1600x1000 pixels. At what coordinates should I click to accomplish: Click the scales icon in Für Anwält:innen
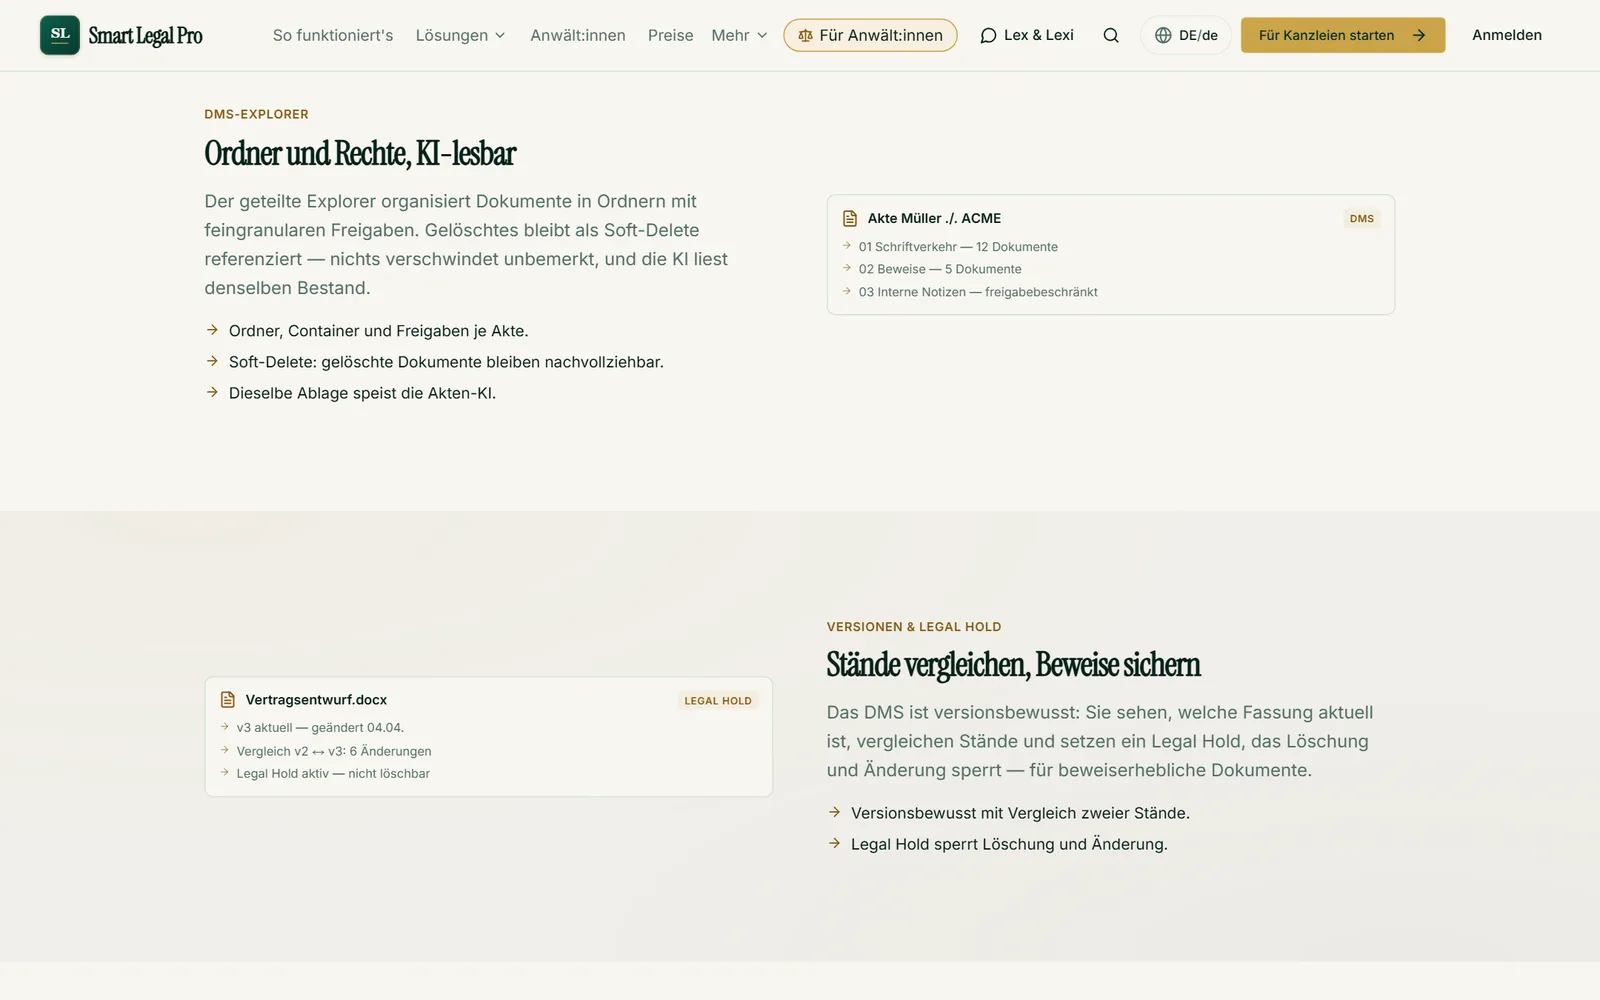[805, 35]
